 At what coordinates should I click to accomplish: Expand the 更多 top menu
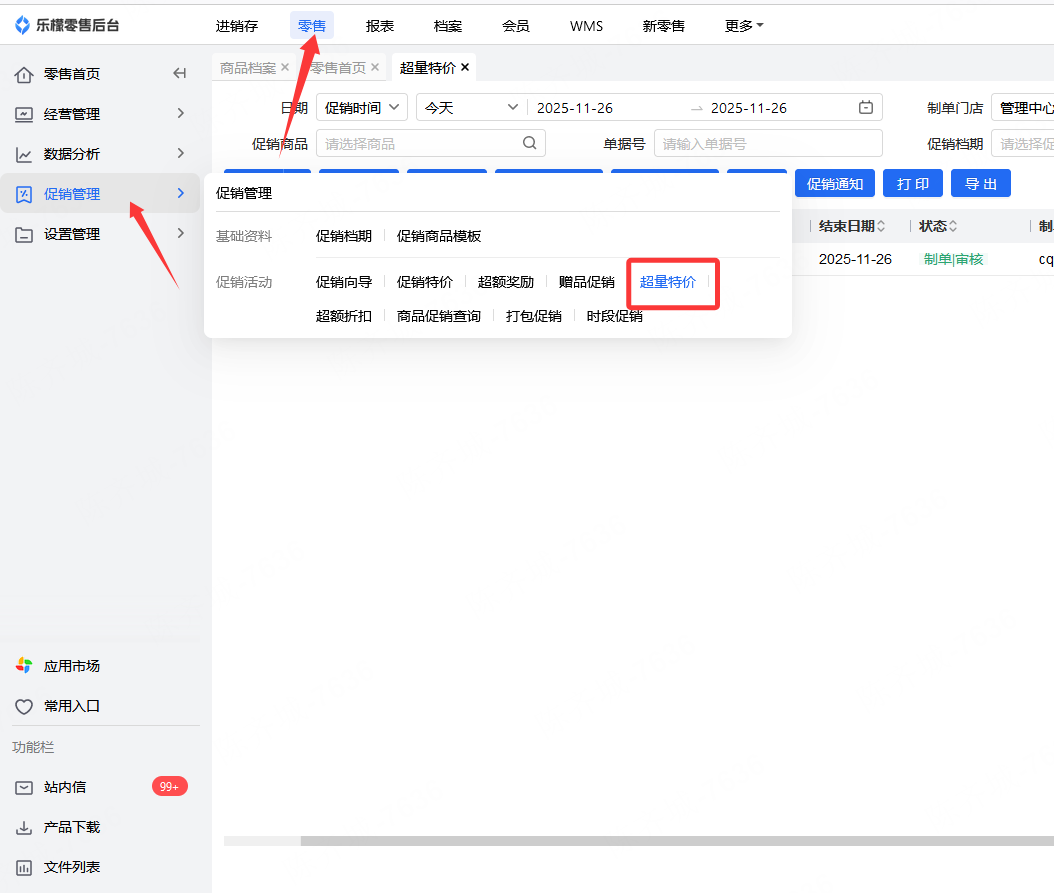tap(743, 26)
